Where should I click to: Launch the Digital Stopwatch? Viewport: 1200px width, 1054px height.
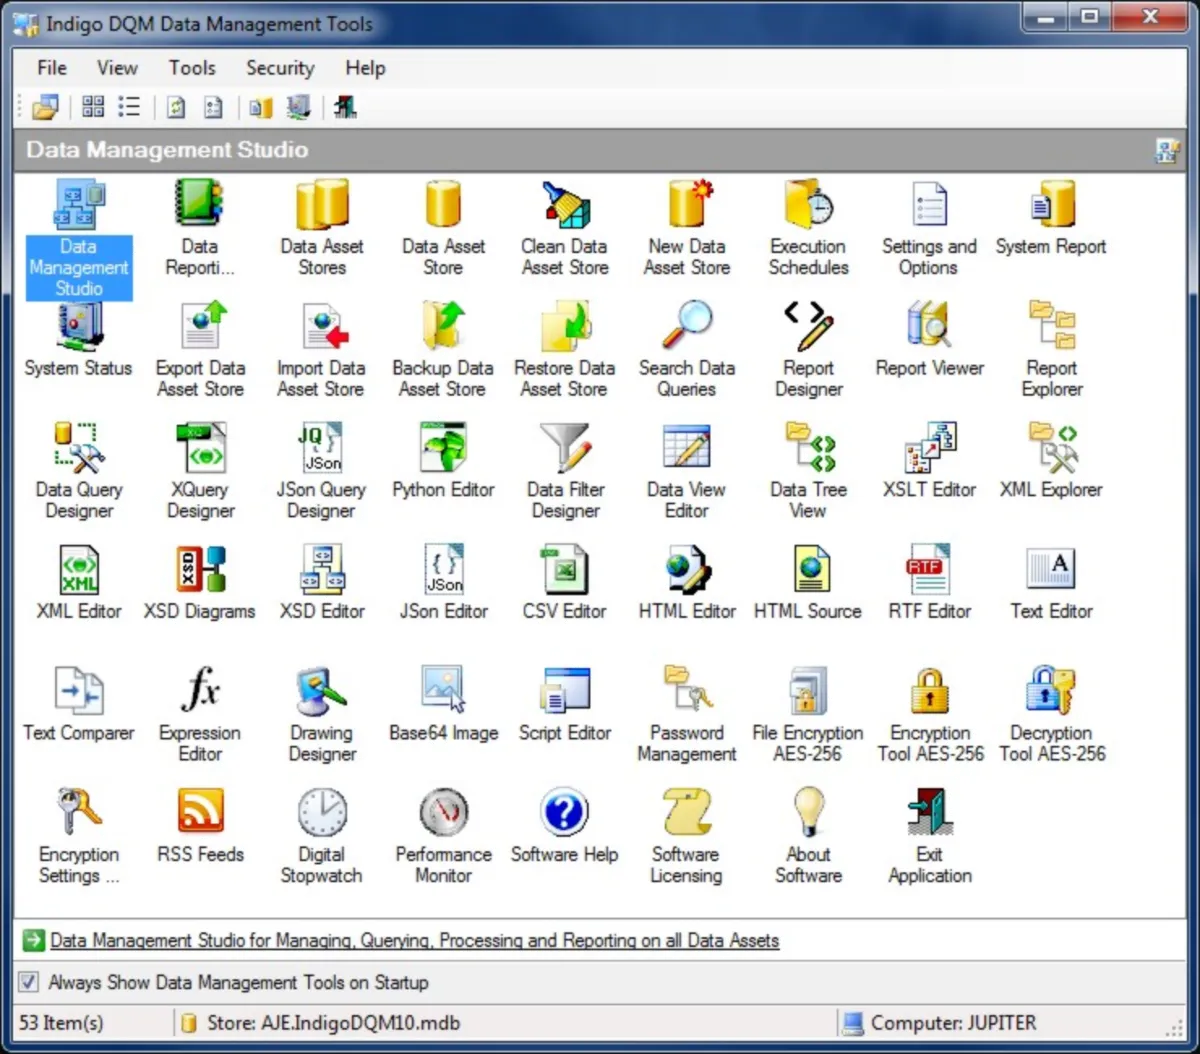click(x=322, y=812)
